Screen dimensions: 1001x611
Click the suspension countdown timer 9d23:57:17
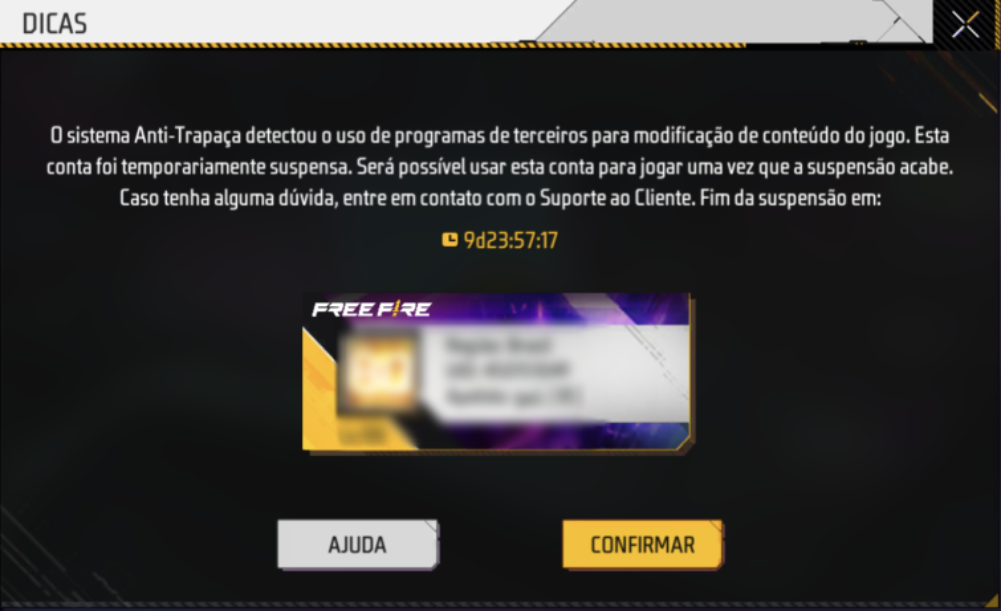[x=511, y=240]
